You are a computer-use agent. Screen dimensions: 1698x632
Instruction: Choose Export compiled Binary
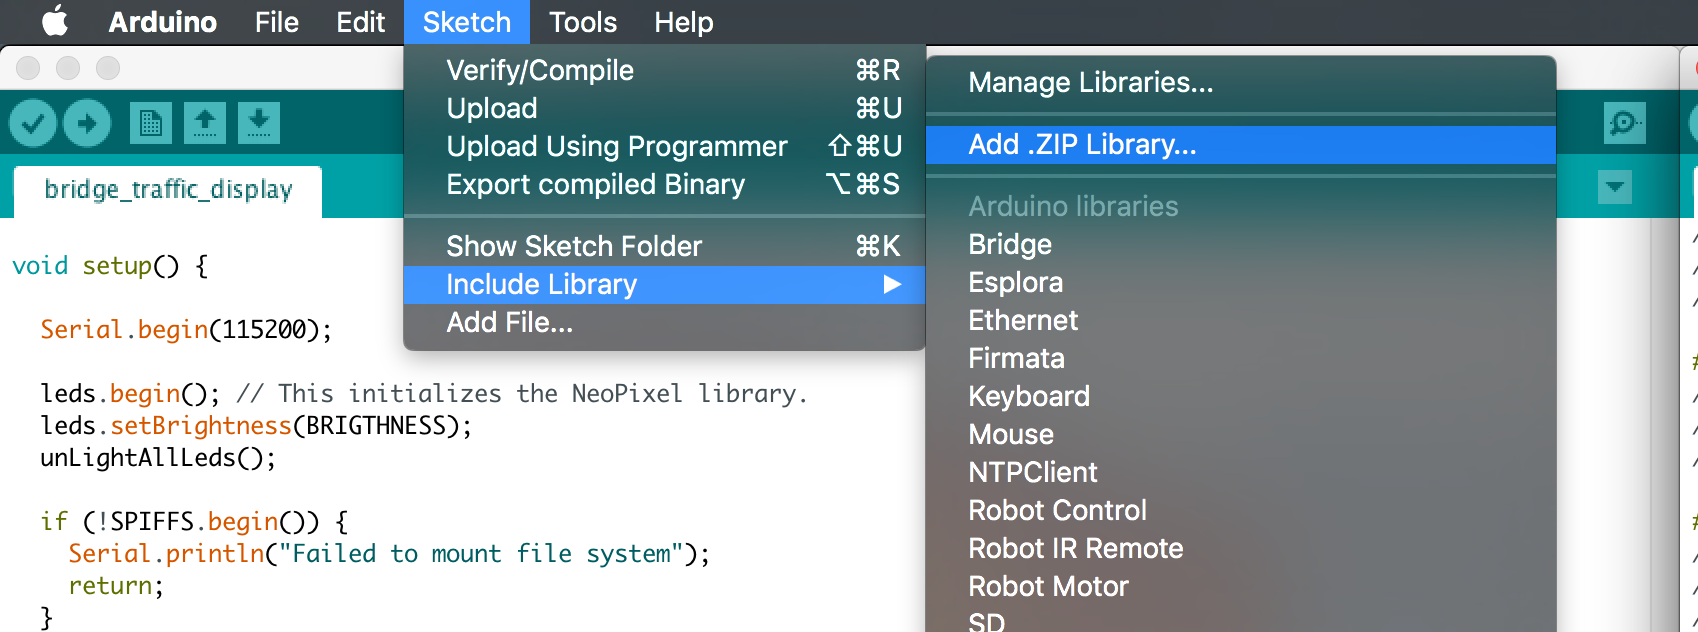tap(595, 185)
